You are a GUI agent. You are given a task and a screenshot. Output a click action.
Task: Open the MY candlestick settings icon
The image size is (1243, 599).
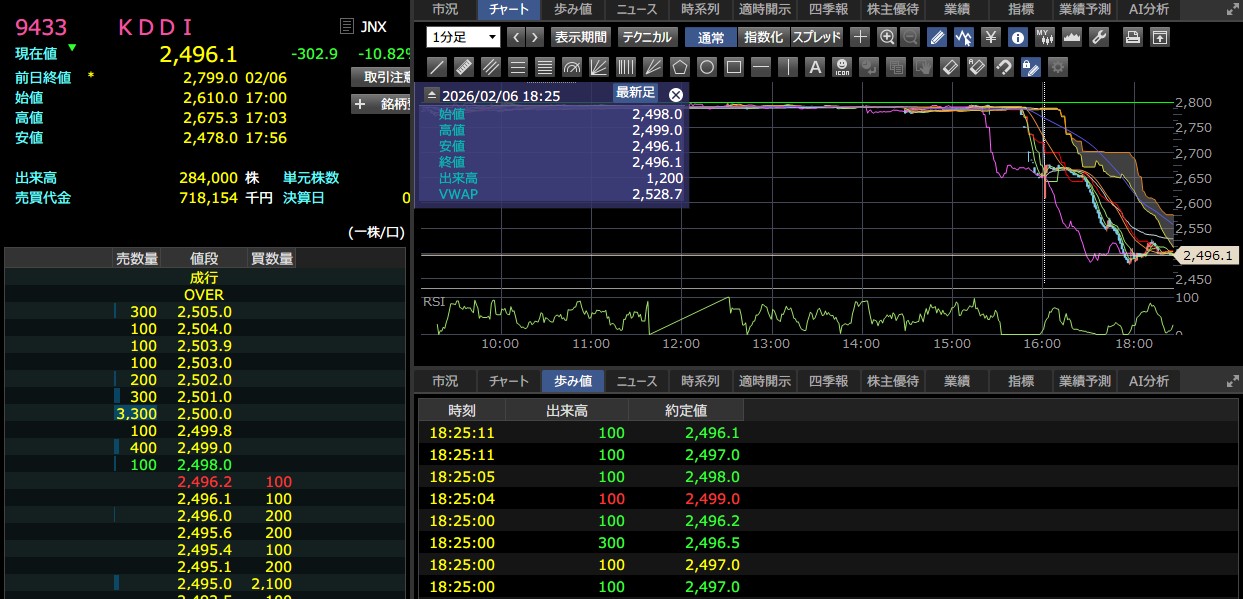click(1044, 38)
